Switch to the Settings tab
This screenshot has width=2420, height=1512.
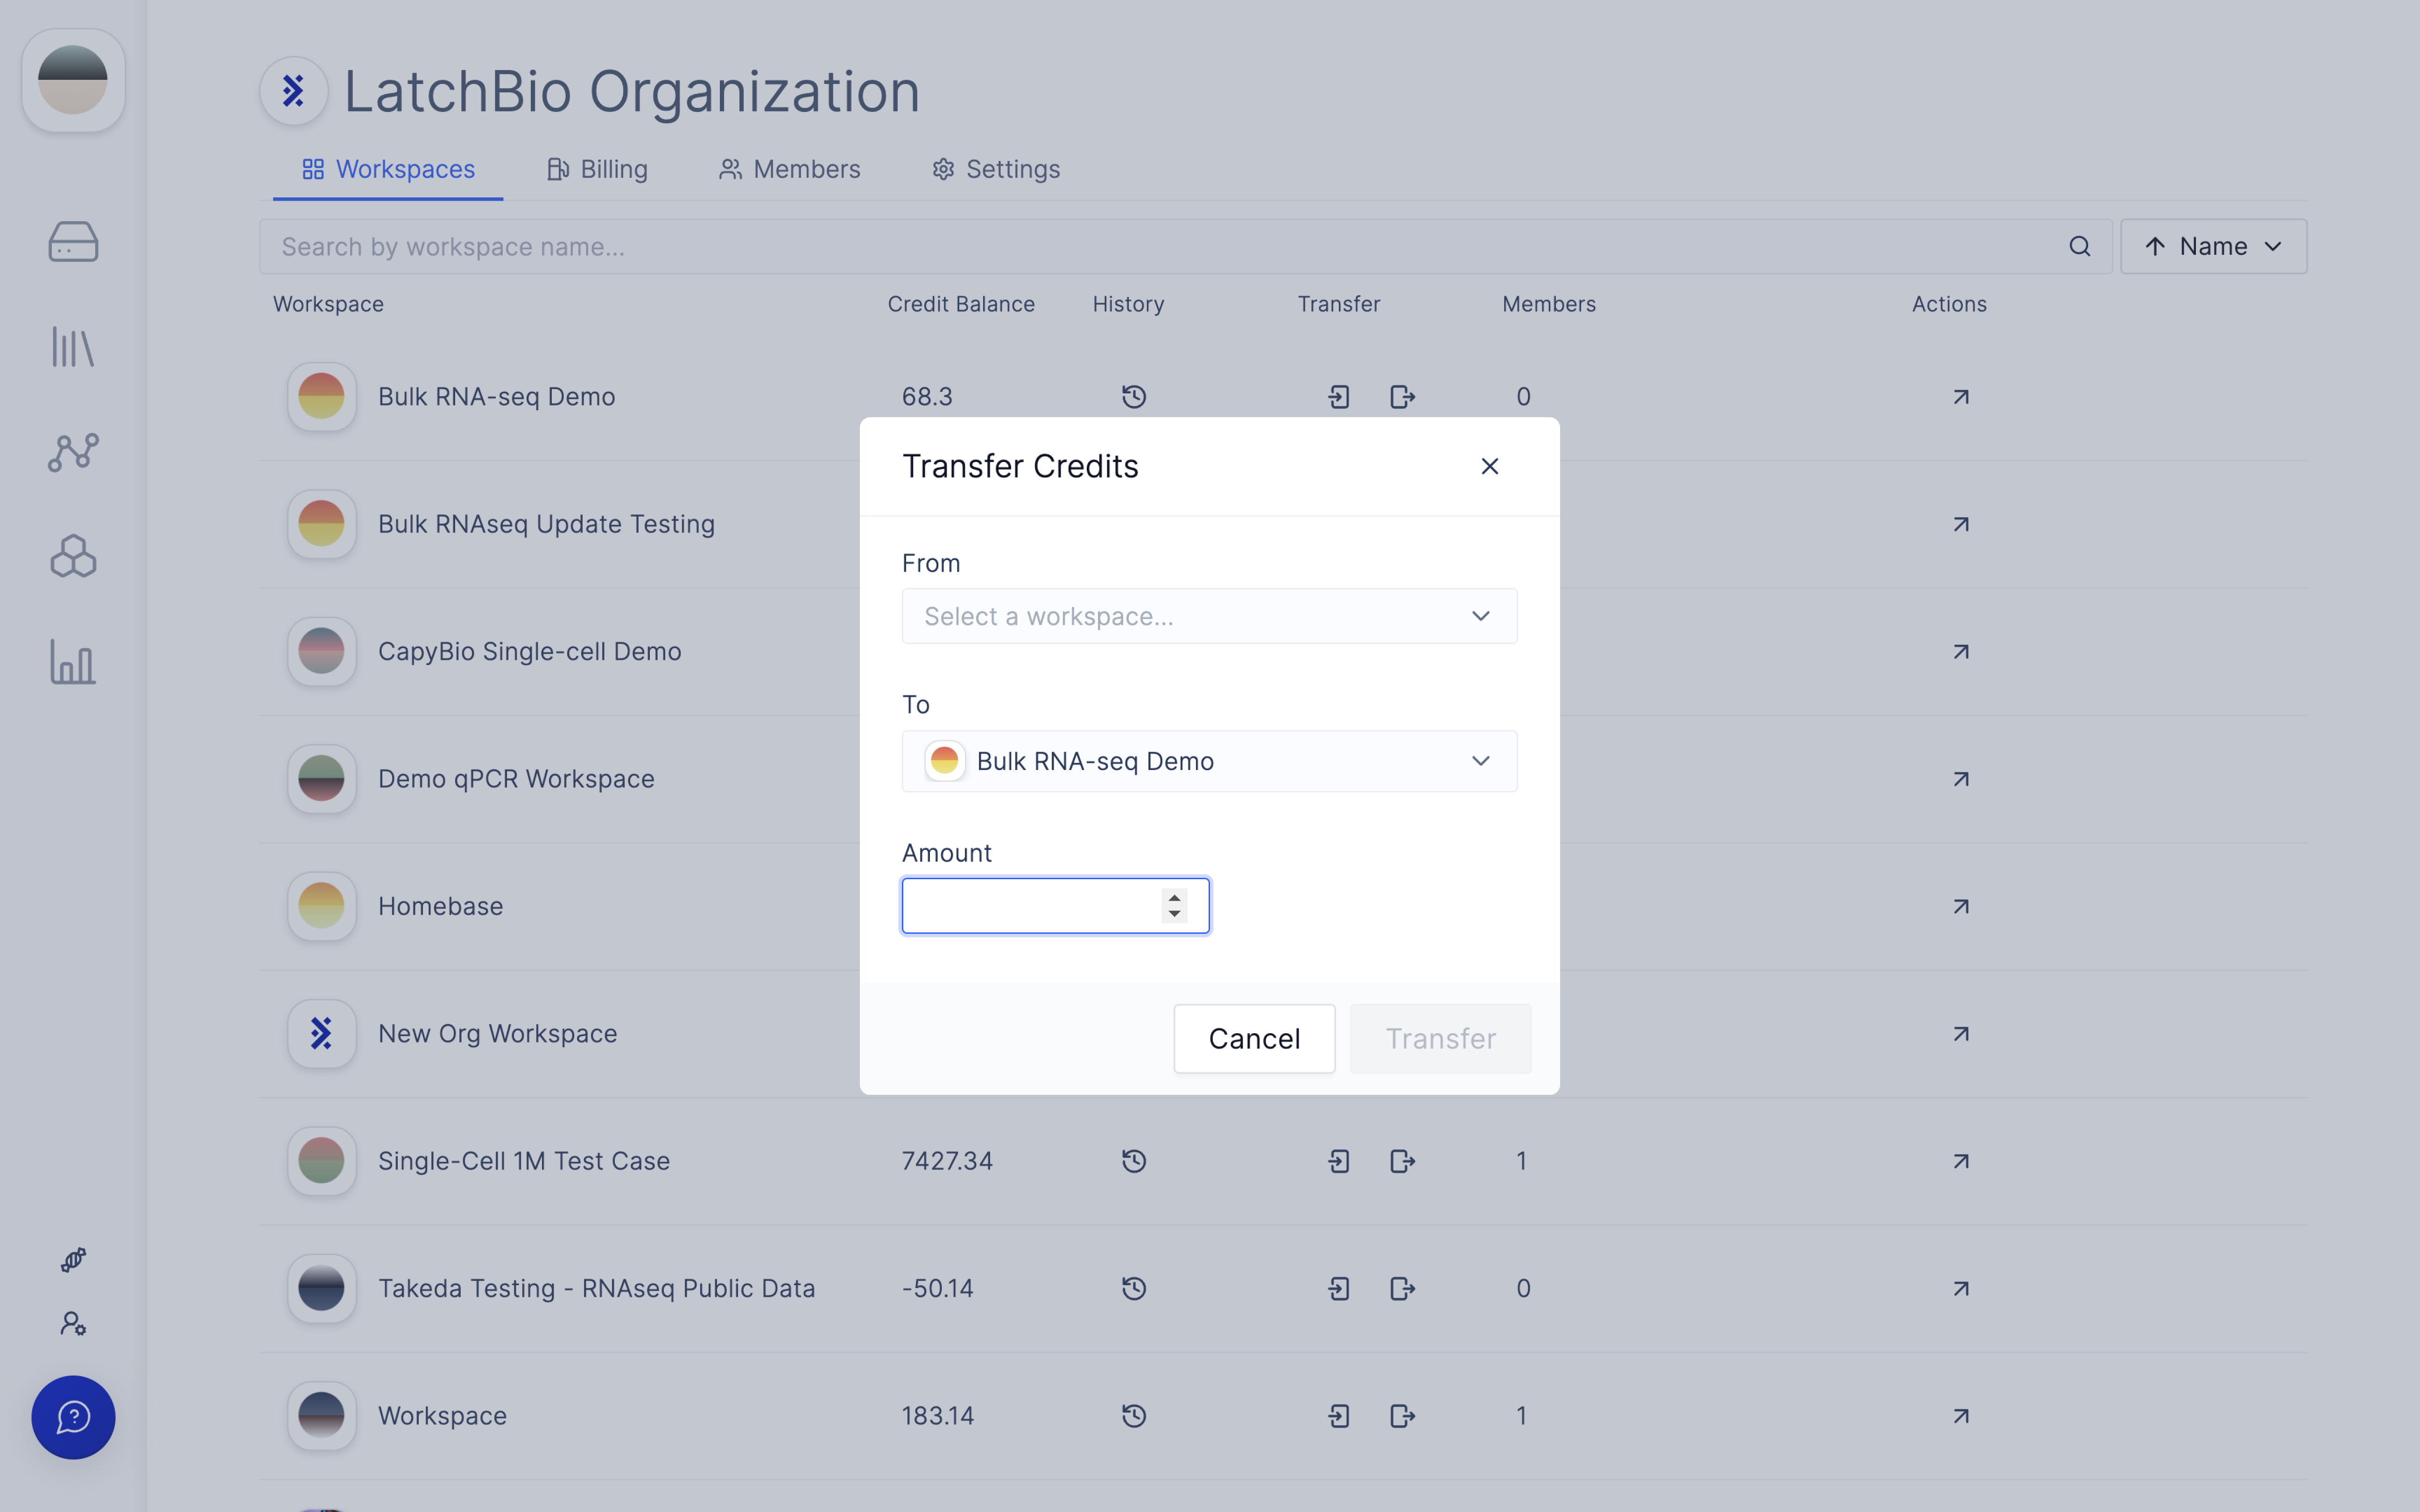click(996, 169)
